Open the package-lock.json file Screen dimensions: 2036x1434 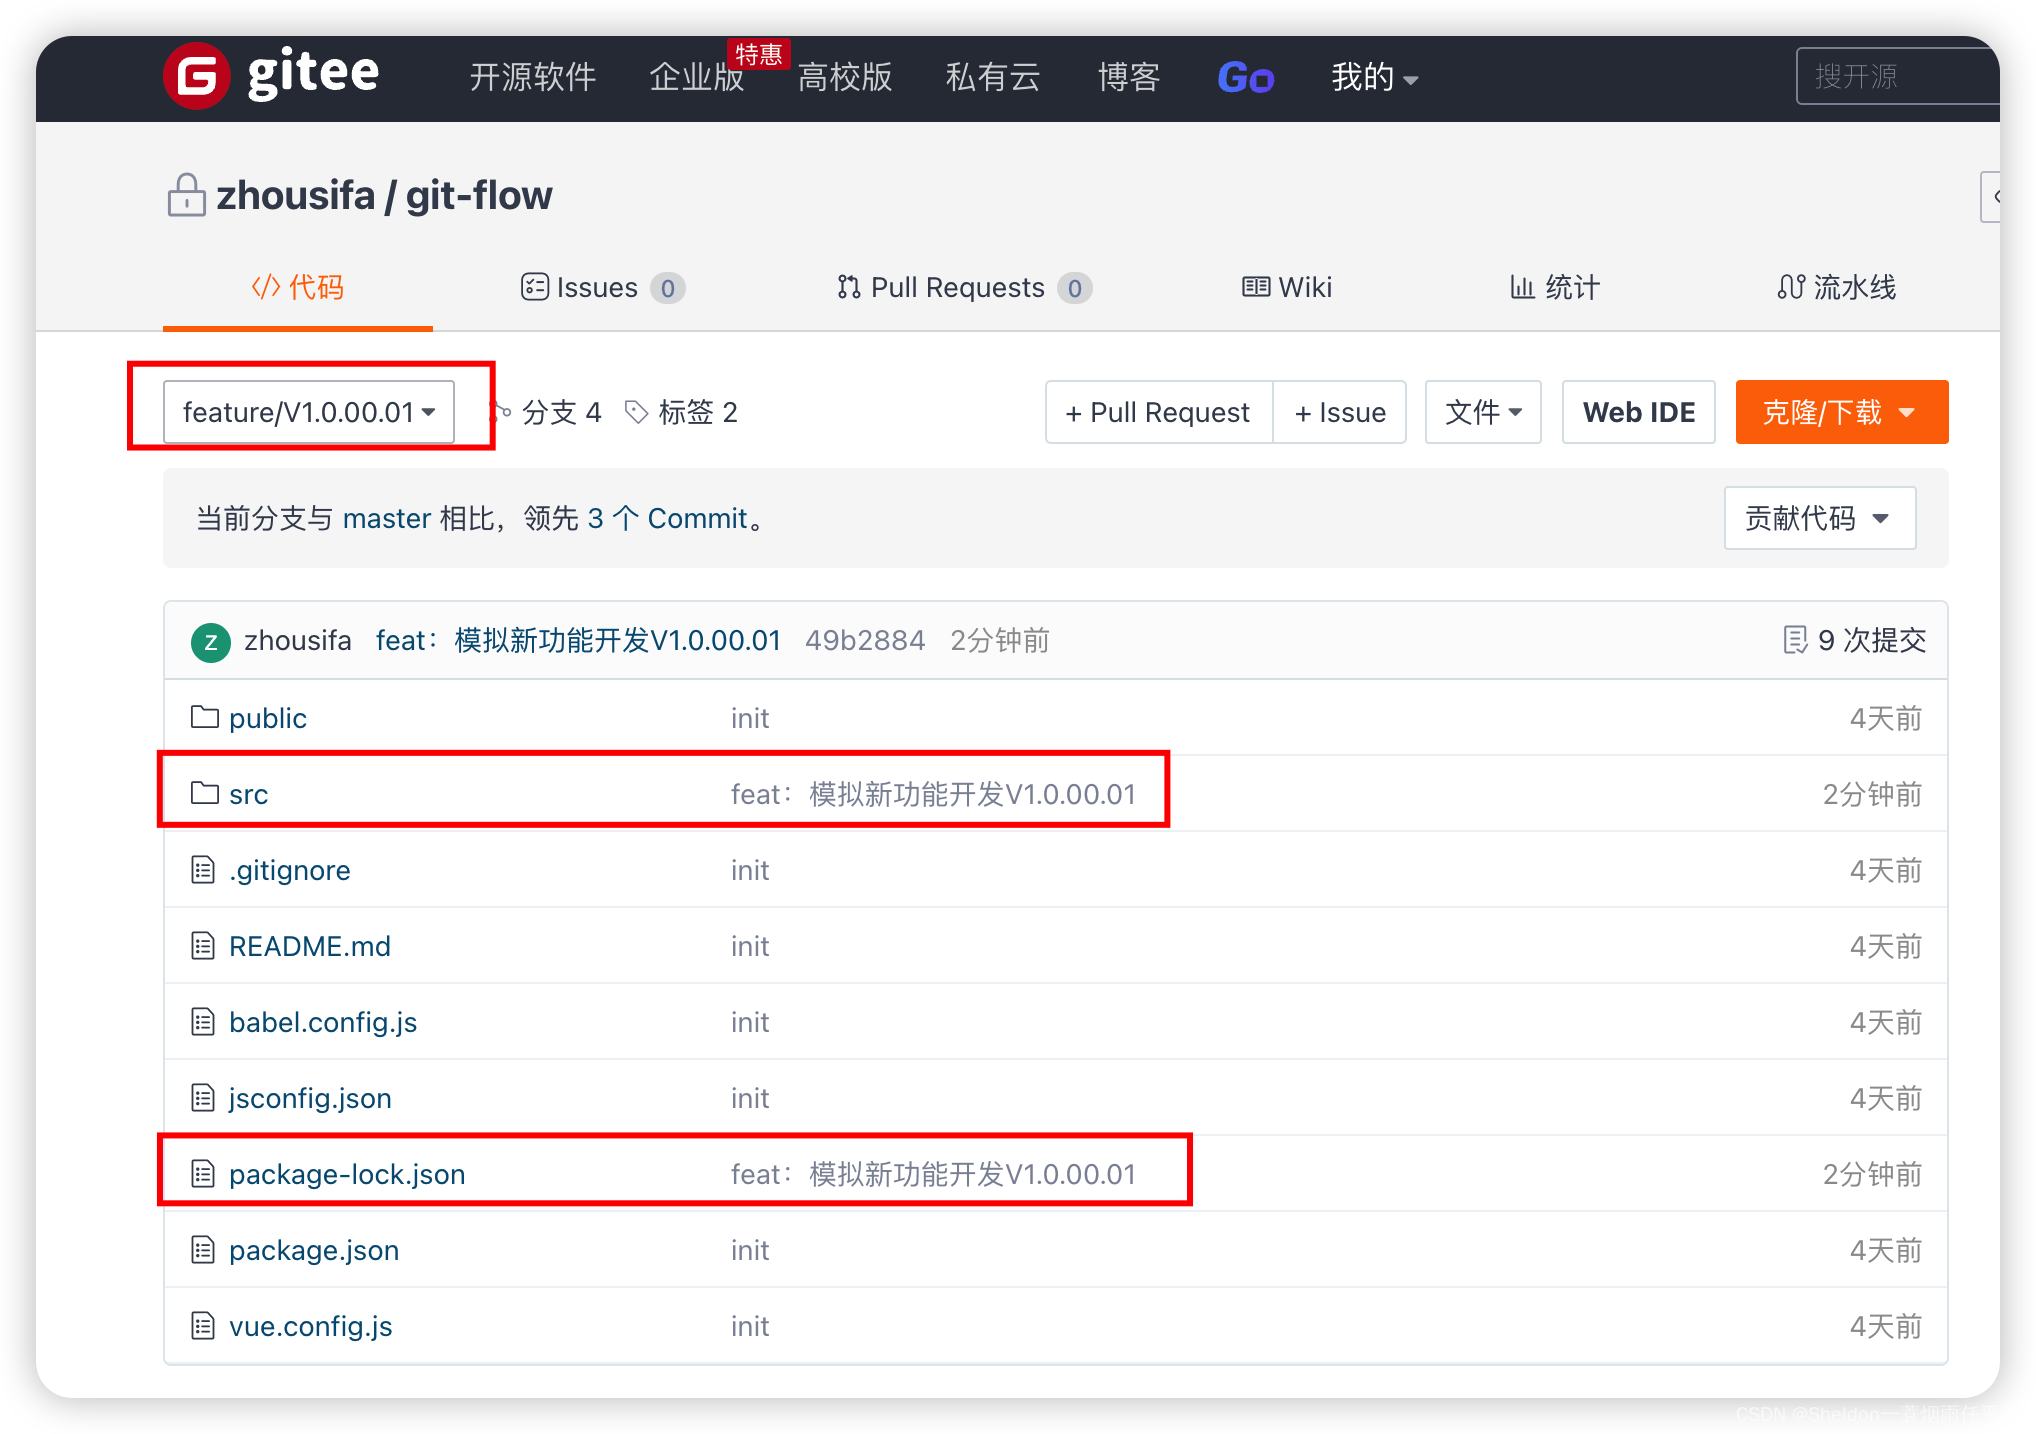click(x=347, y=1173)
